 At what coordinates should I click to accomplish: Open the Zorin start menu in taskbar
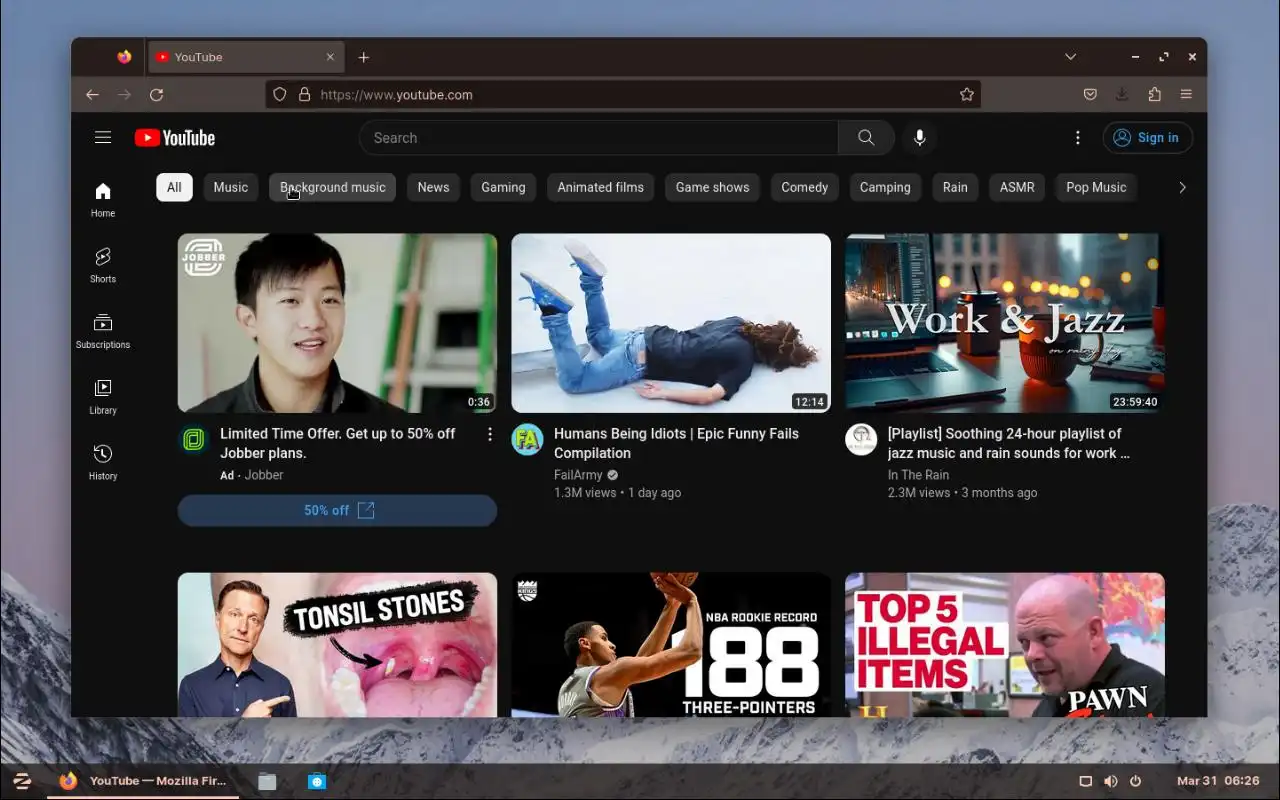tap(22, 781)
